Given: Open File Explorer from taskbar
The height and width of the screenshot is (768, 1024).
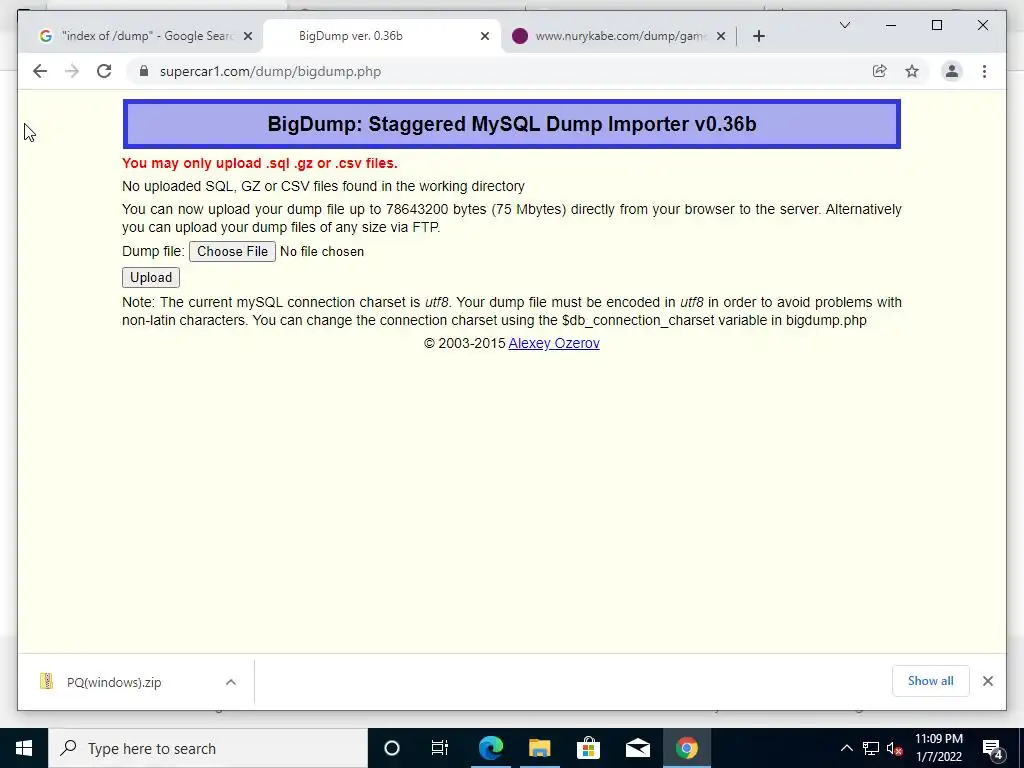Looking at the screenshot, I should coord(539,748).
